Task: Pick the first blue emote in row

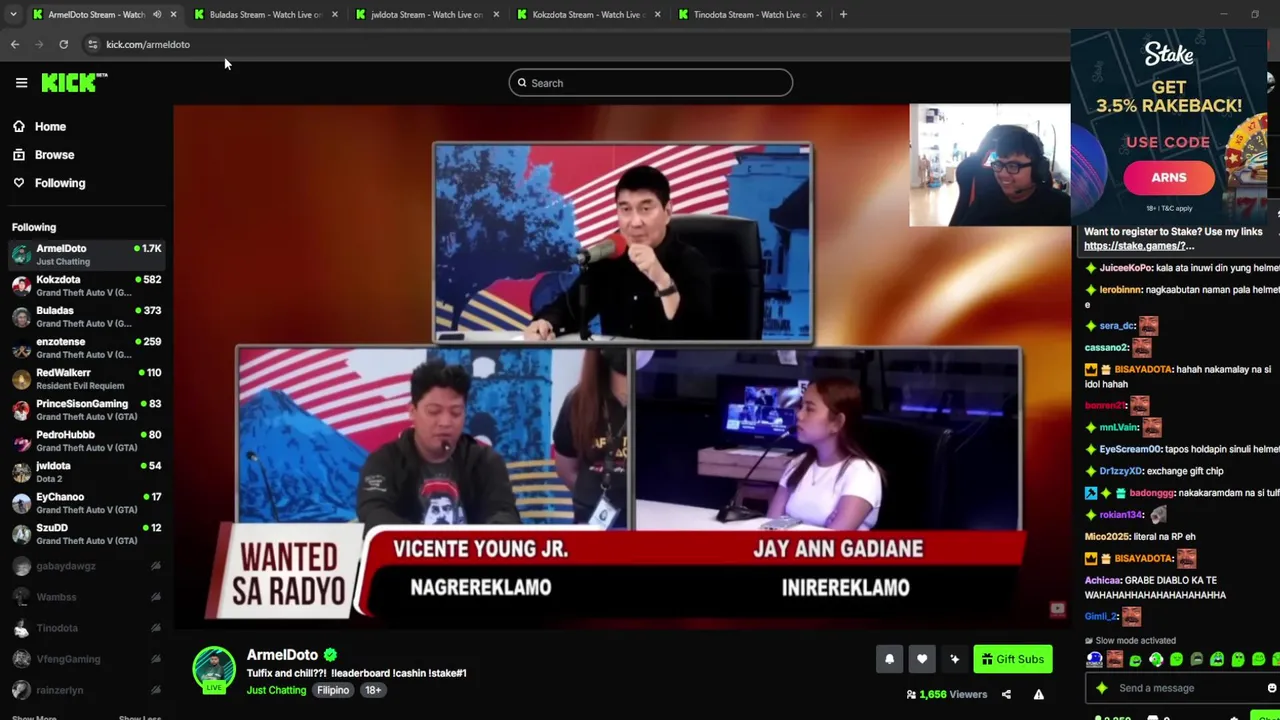Action: point(1094,660)
